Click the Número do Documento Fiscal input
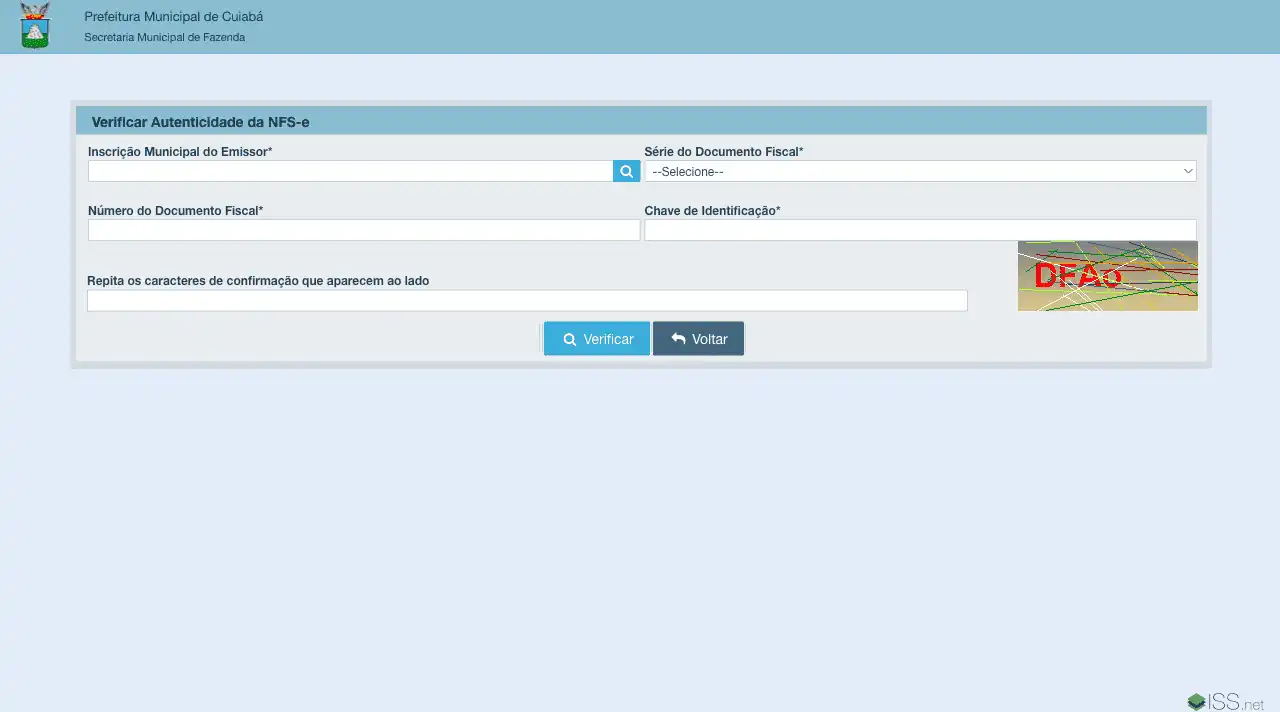Viewport: 1280px width, 712px height. [363, 231]
